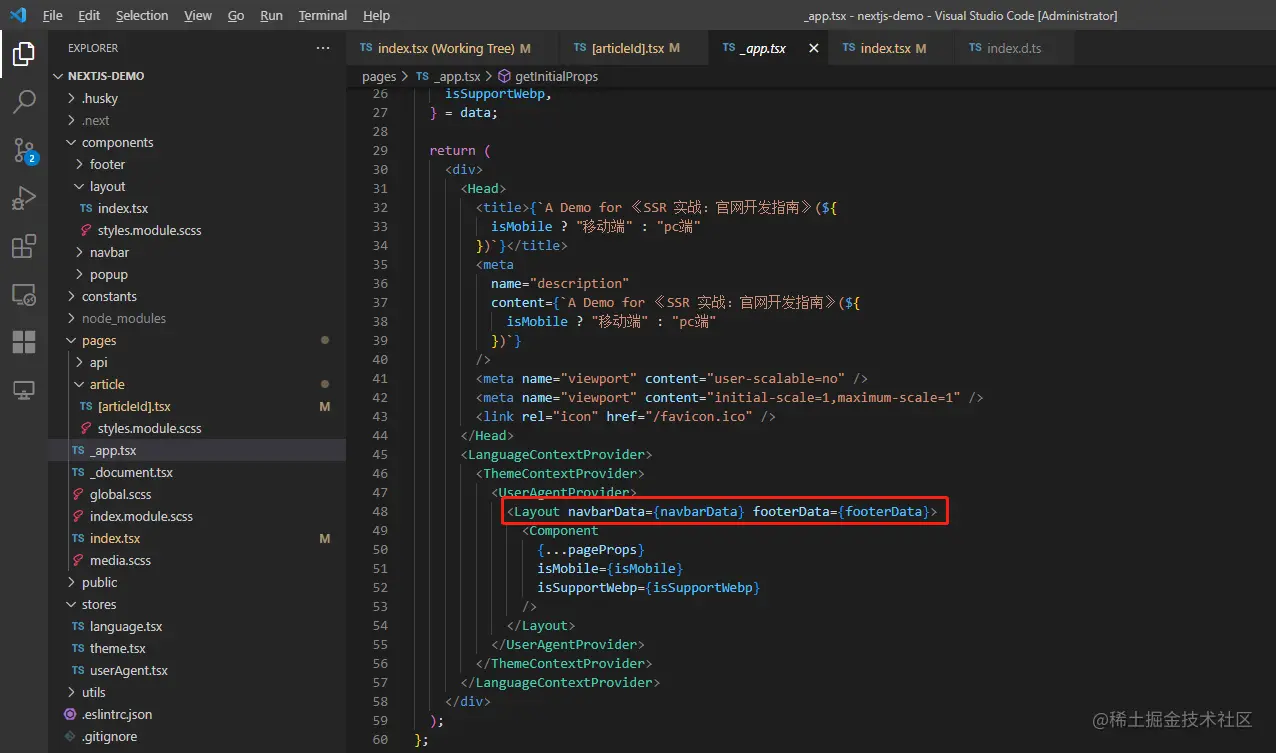Click _app.tsx breadcrumb segment

pyautogui.click(x=449, y=76)
